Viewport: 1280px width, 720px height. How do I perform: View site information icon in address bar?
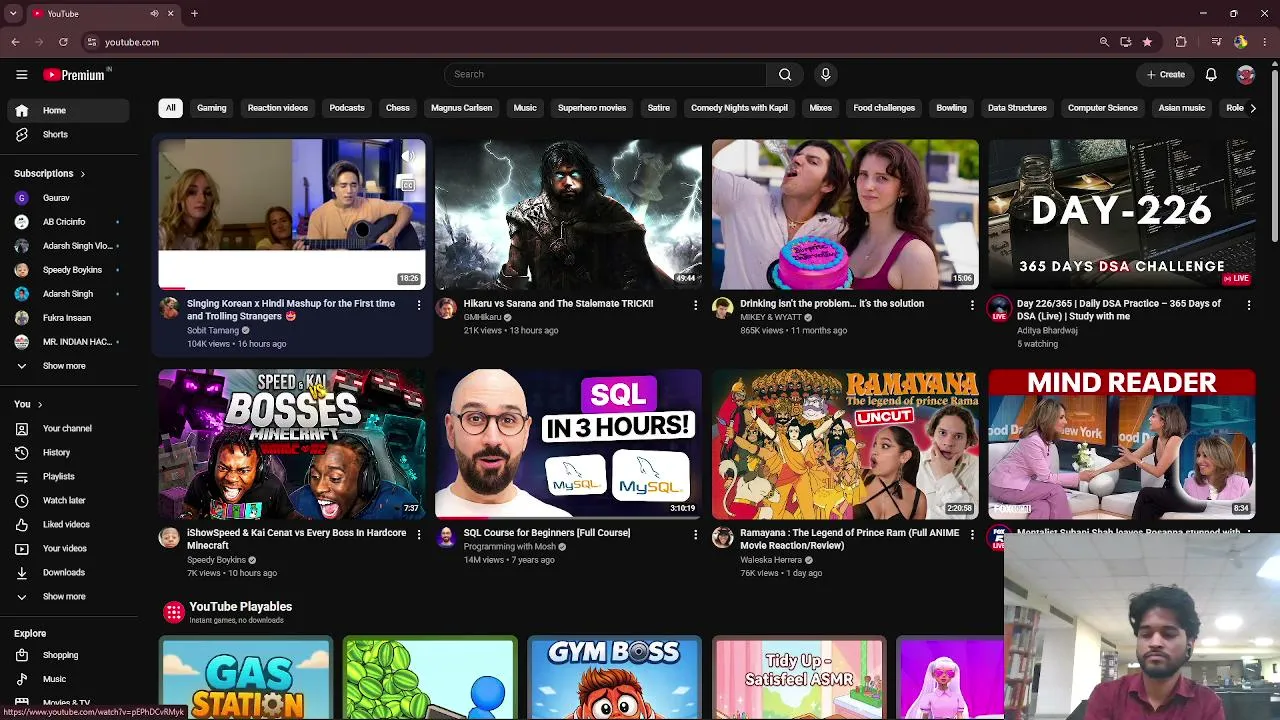[92, 42]
